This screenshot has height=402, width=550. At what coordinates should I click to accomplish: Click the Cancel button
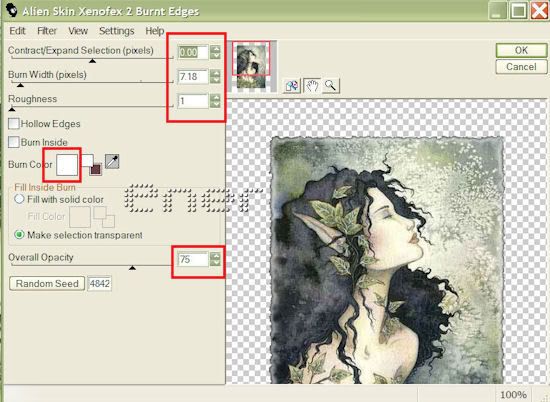[521, 67]
